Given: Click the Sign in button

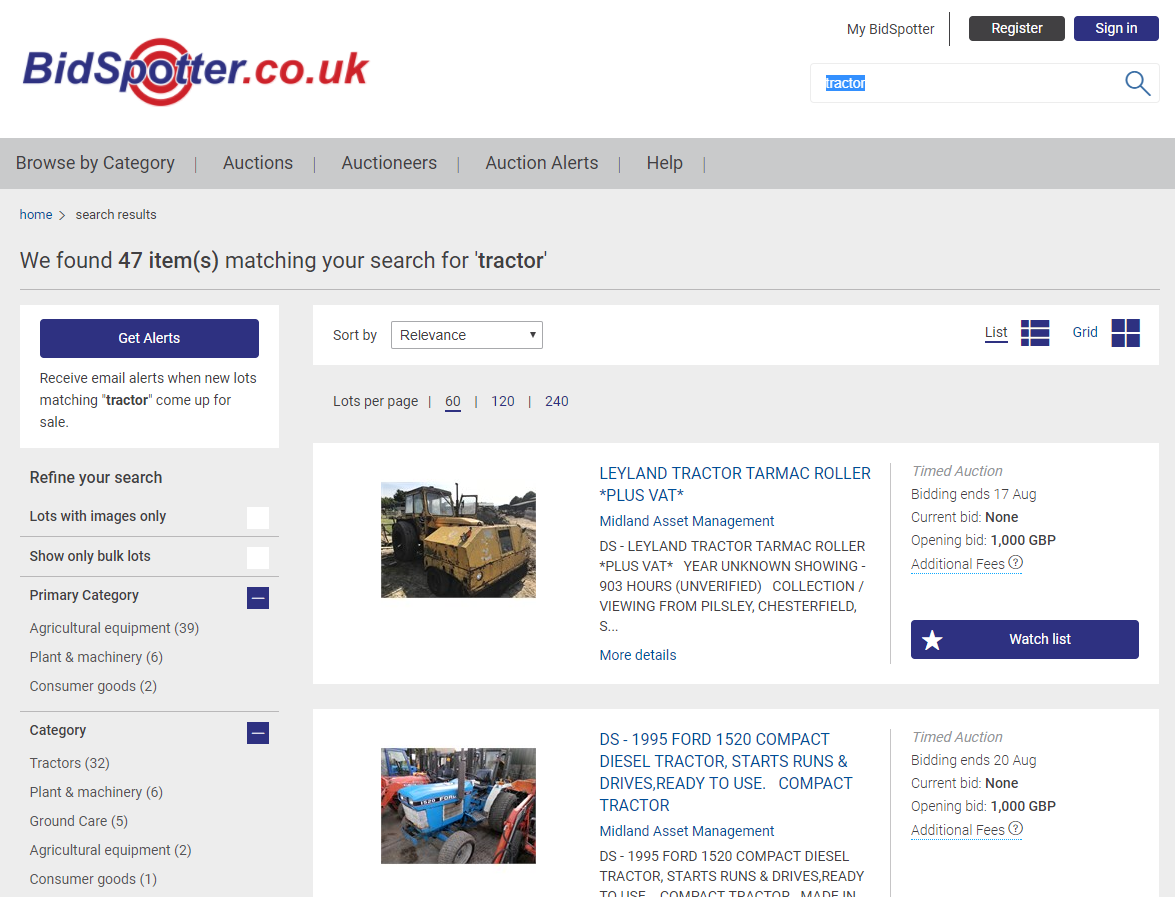Looking at the screenshot, I should pyautogui.click(x=1116, y=28).
